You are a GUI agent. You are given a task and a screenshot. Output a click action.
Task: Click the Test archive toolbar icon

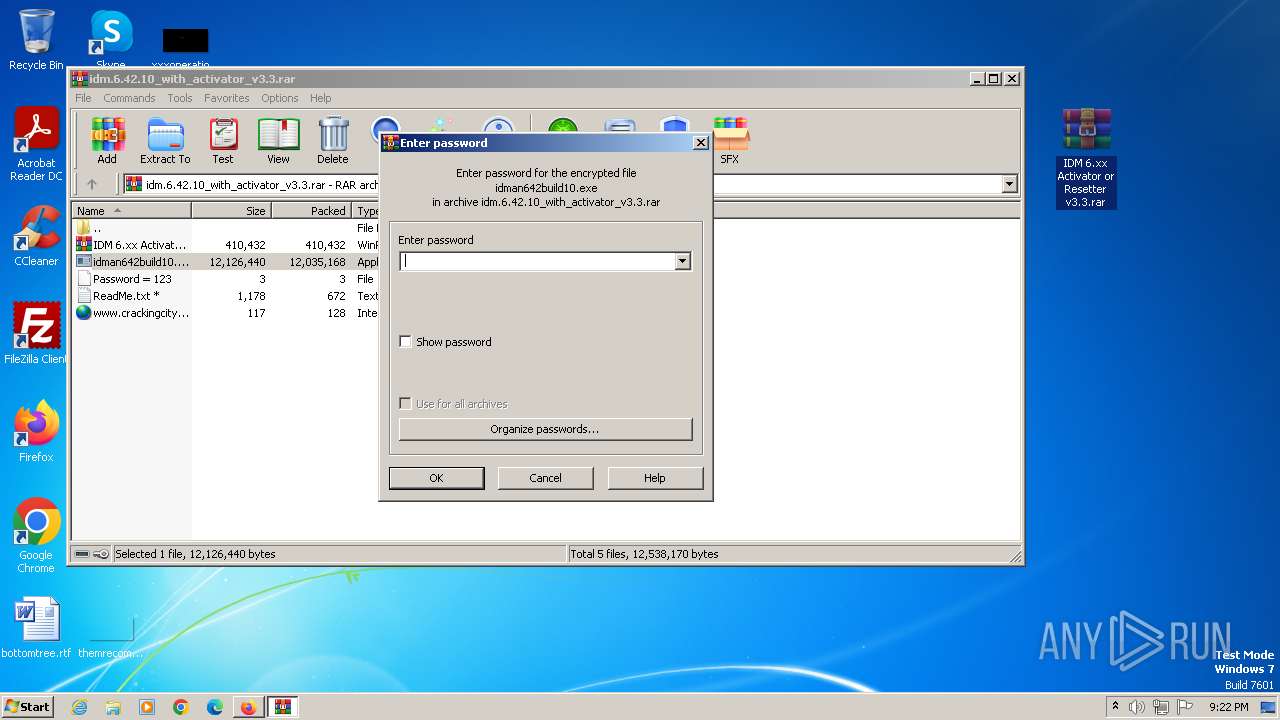223,141
